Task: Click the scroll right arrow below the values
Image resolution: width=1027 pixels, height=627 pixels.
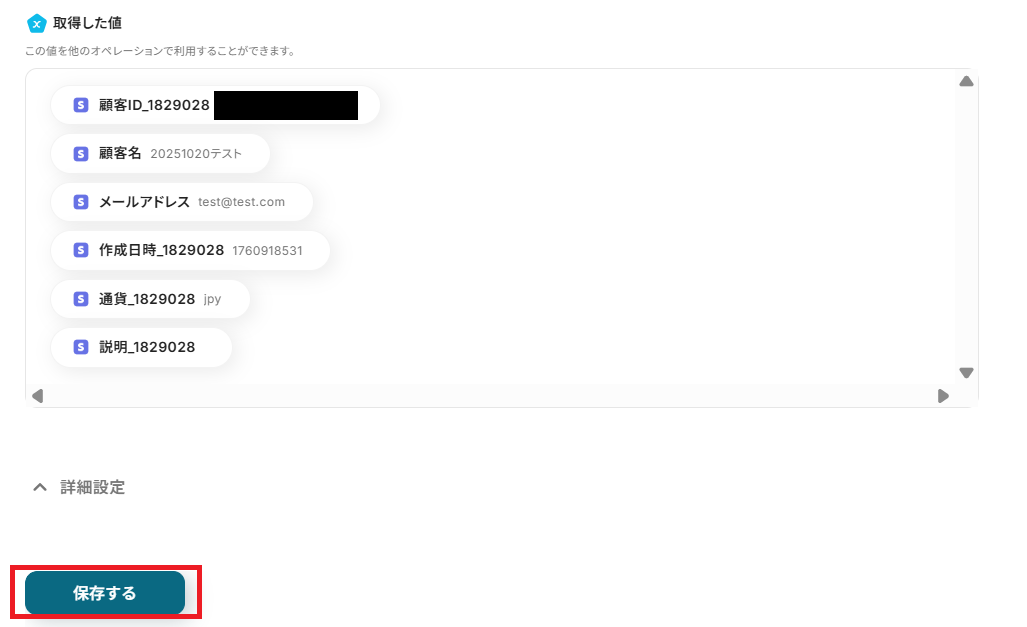Action: coord(943,396)
